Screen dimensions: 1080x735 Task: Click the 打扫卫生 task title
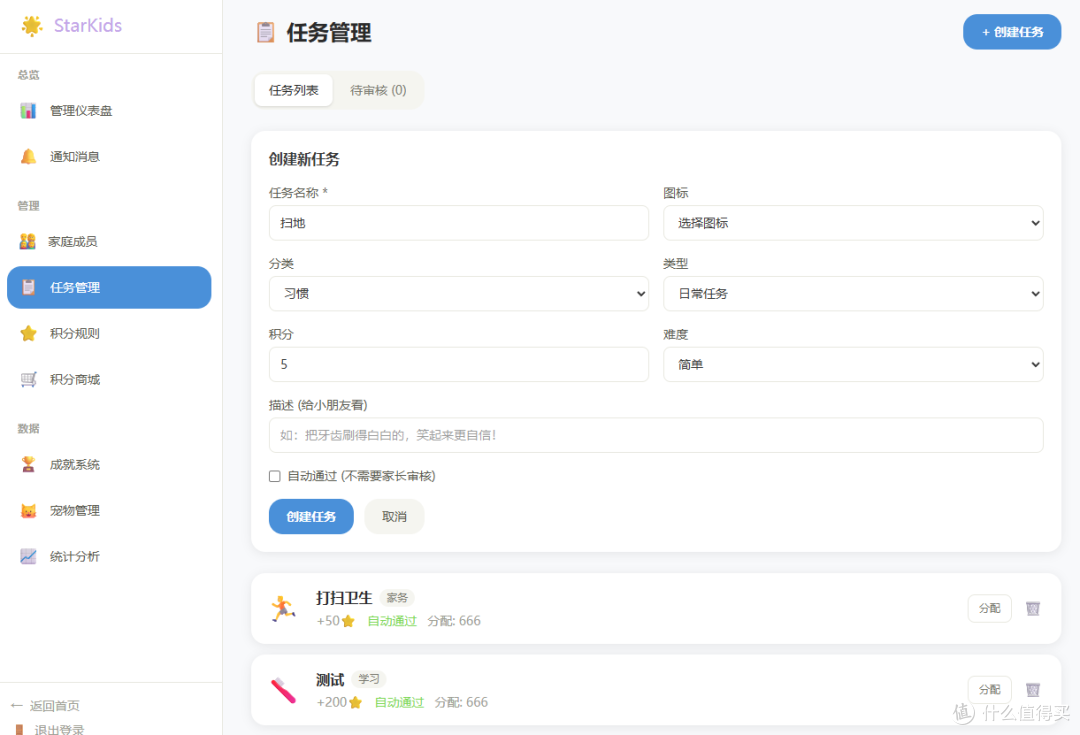tap(344, 598)
